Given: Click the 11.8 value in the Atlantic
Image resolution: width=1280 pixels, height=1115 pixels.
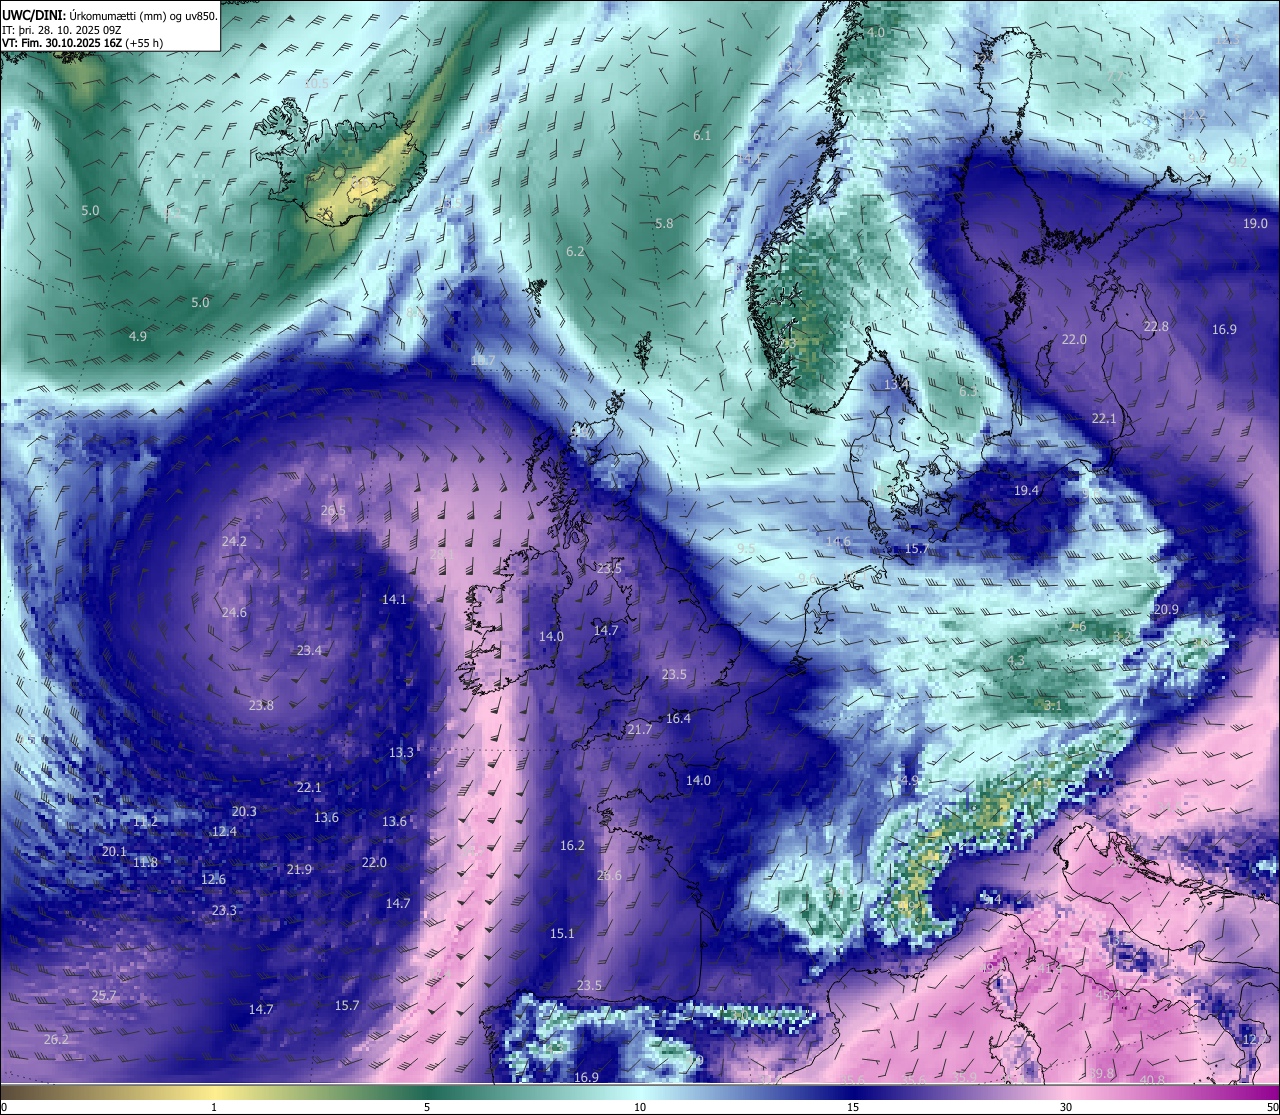Looking at the screenshot, I should [145, 863].
